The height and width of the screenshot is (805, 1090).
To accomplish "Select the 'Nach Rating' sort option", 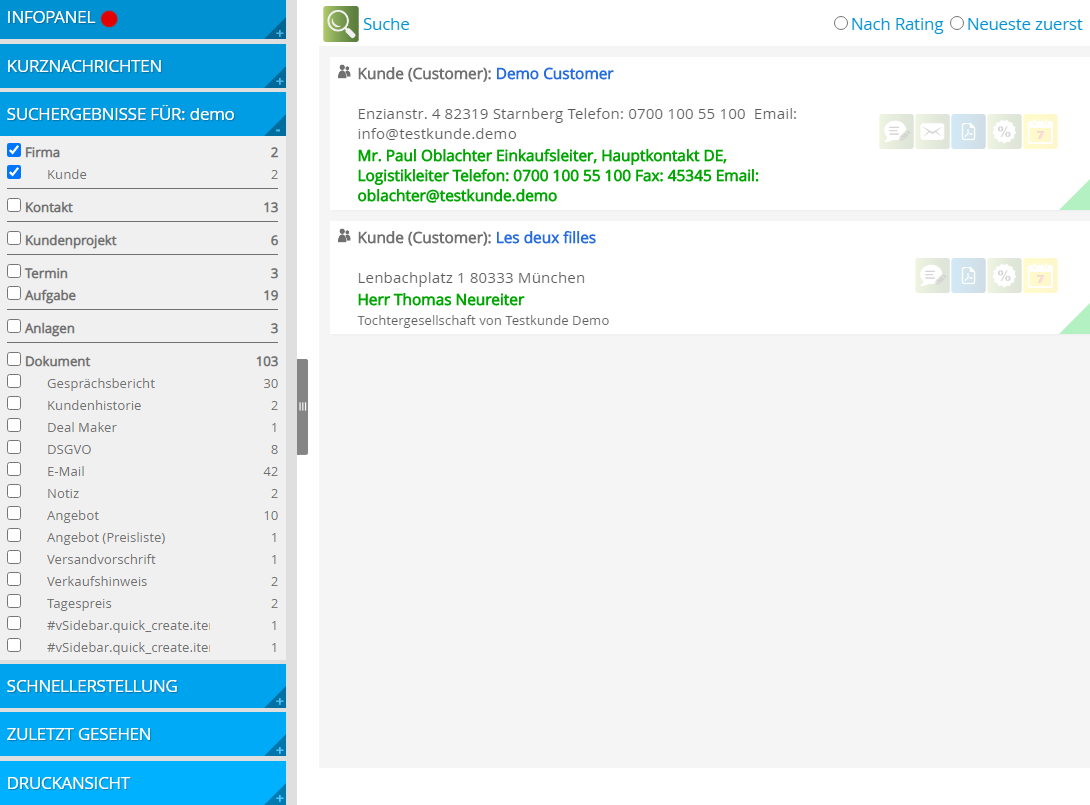I will pos(841,23).
